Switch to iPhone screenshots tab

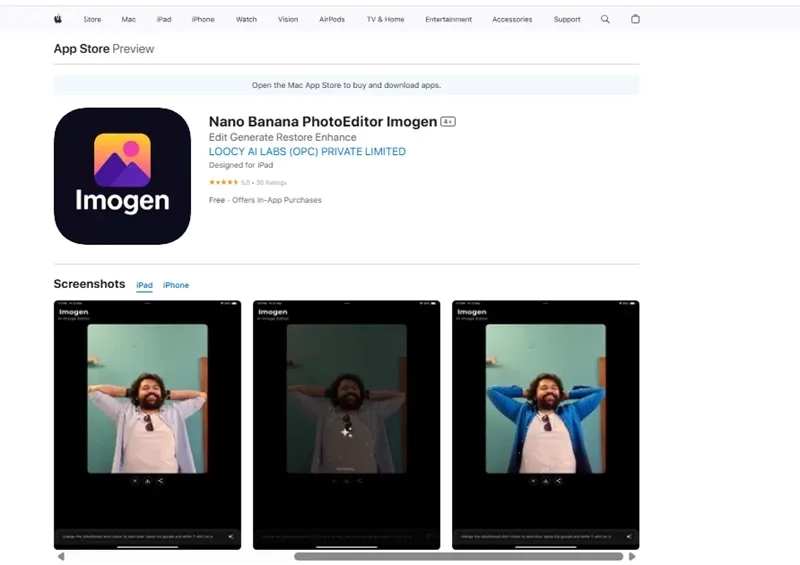pyautogui.click(x=176, y=285)
